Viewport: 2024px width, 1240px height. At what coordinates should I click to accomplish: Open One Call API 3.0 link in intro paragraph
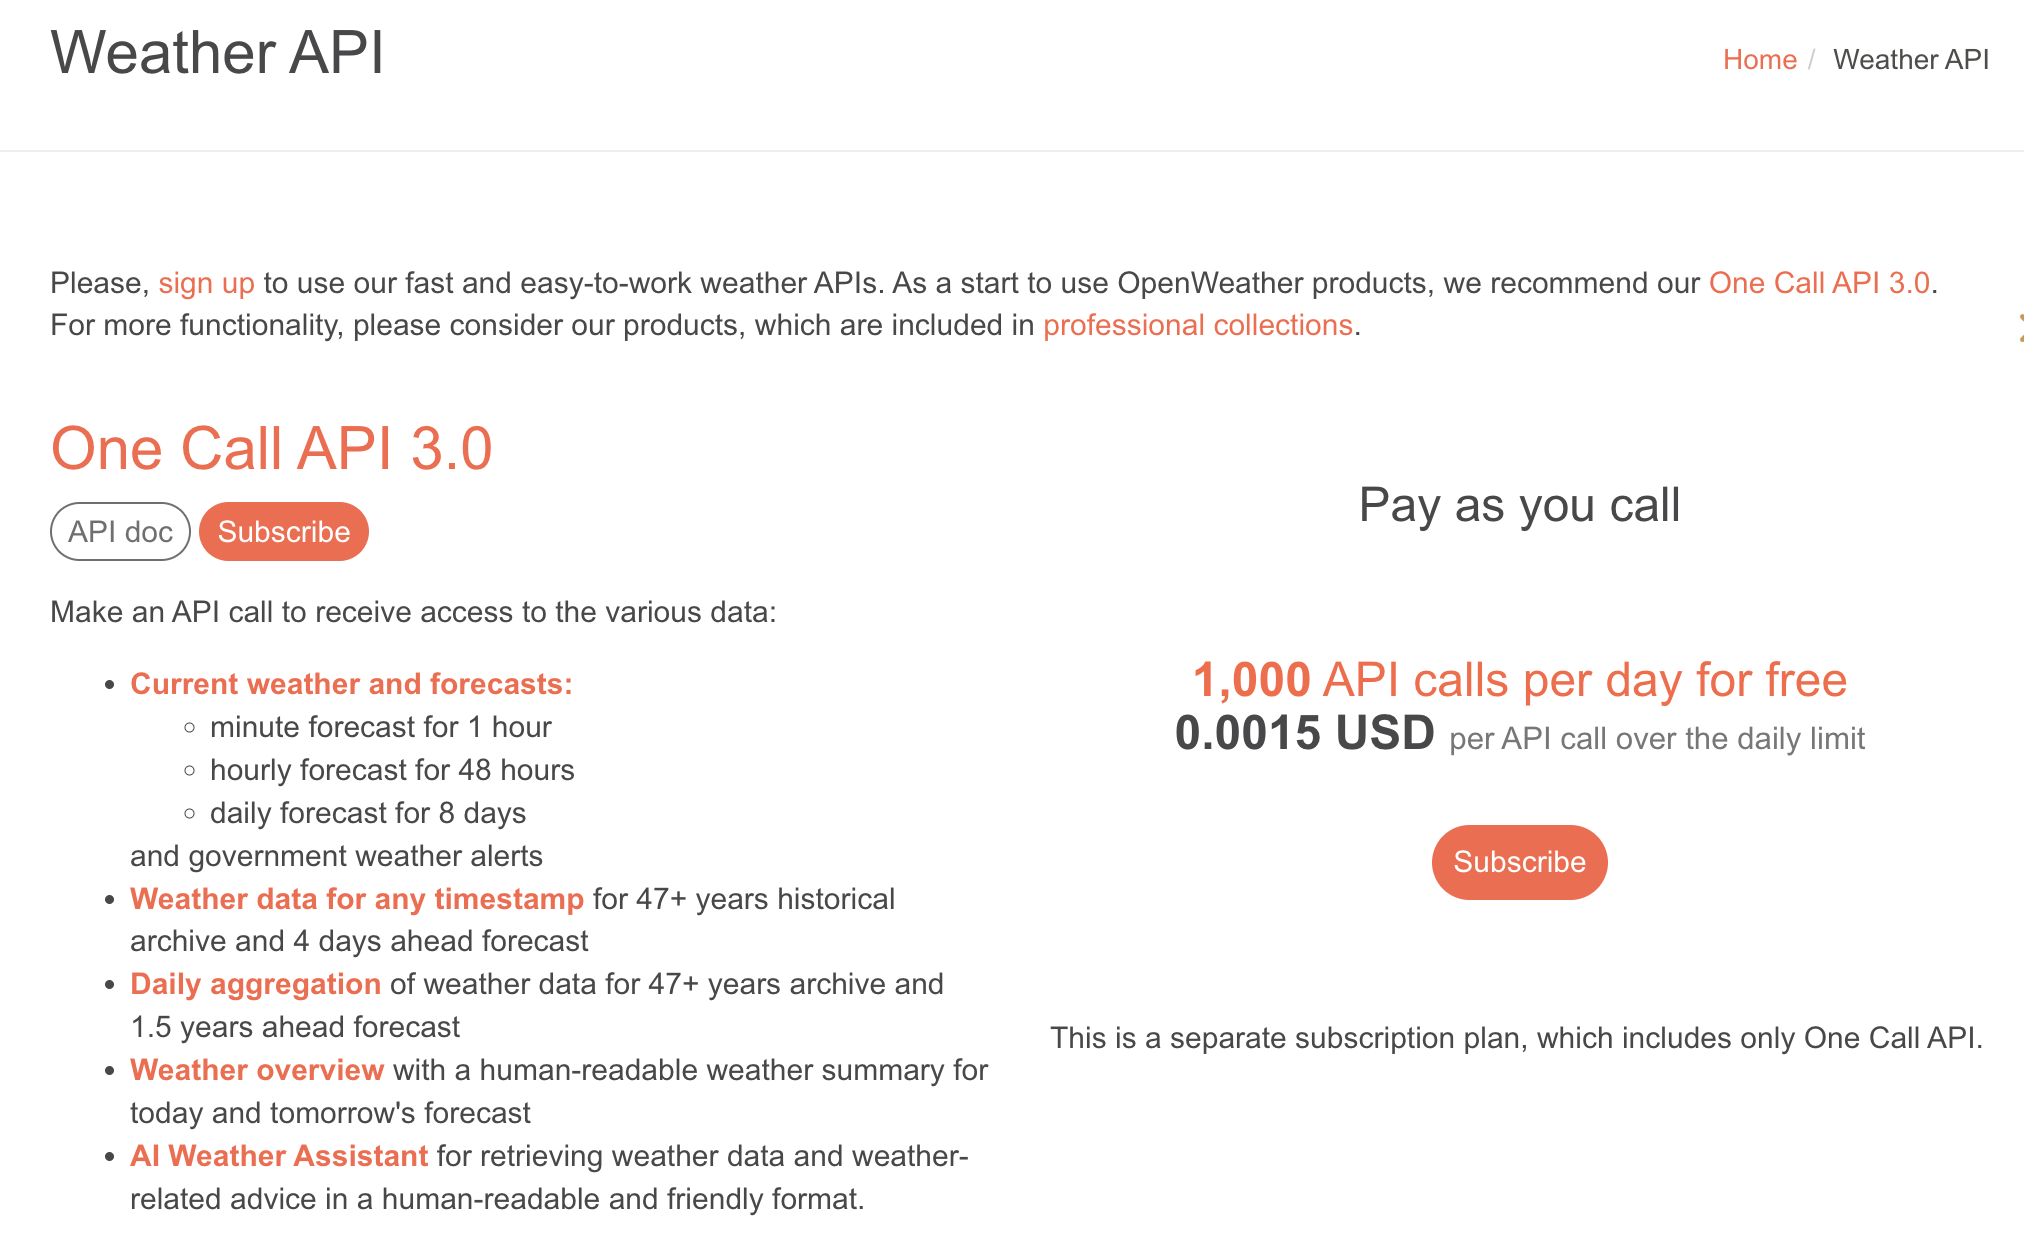point(1818,283)
